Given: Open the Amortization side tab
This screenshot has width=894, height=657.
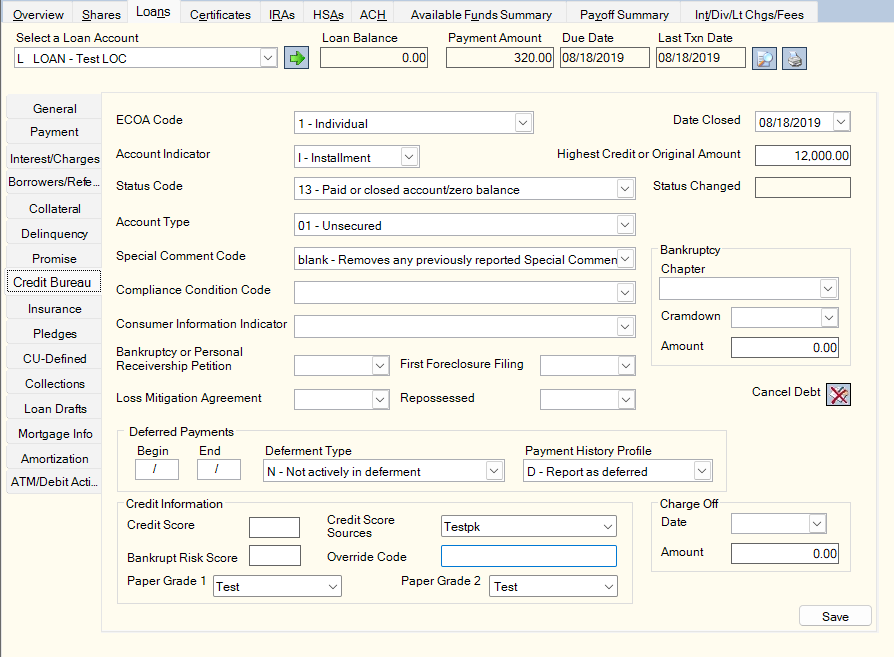Looking at the screenshot, I should click(54, 459).
